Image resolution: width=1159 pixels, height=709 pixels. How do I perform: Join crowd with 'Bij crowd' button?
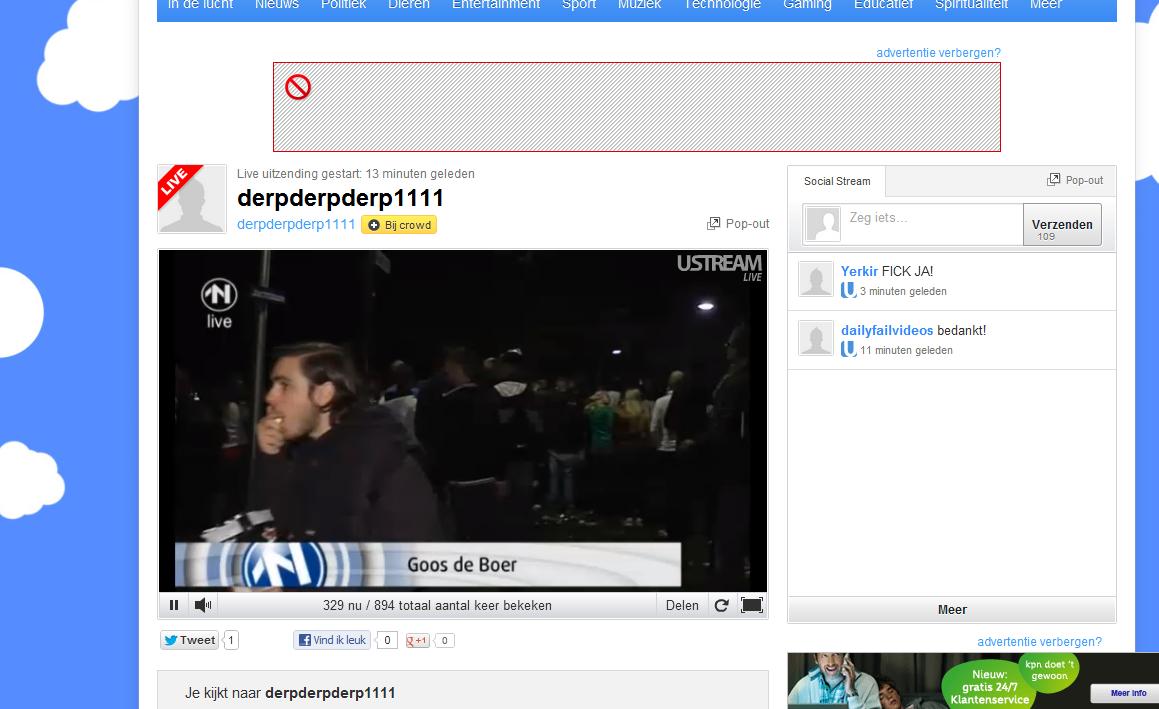click(400, 225)
